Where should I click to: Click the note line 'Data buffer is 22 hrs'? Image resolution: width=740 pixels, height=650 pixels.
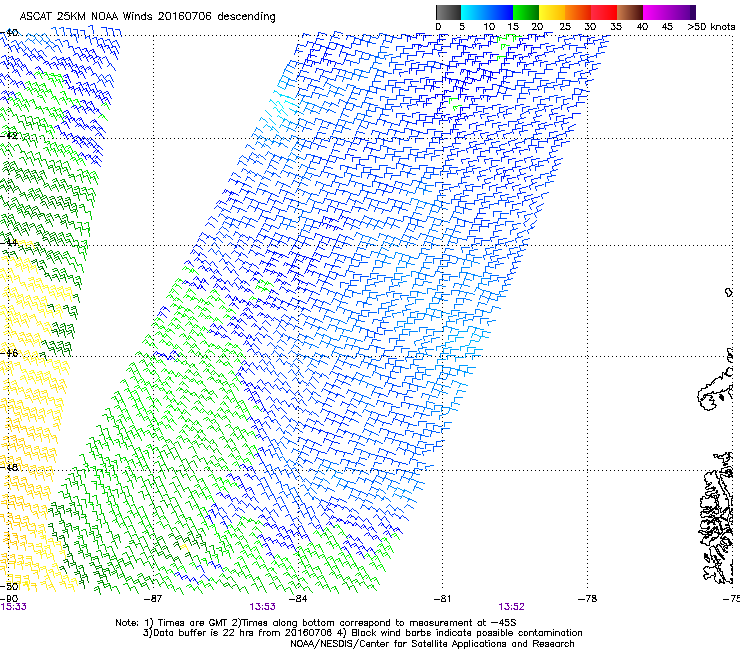coord(362,633)
